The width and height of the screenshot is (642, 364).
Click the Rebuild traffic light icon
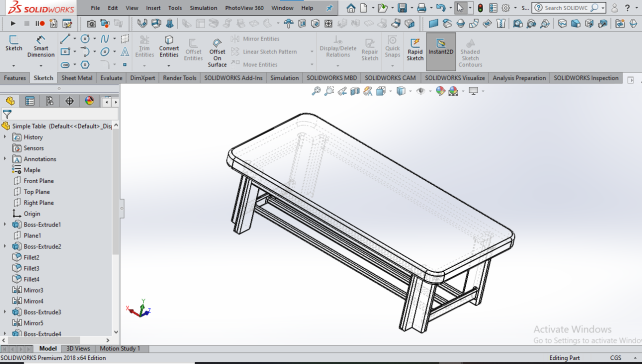[x=480, y=8]
